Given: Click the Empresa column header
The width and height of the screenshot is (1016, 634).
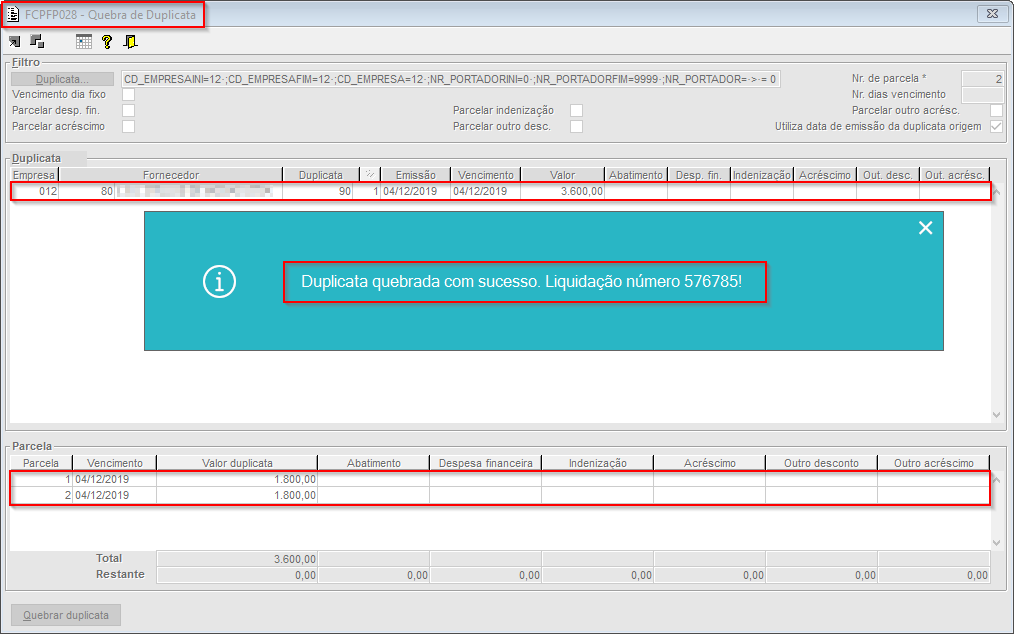Looking at the screenshot, I should tap(34, 174).
